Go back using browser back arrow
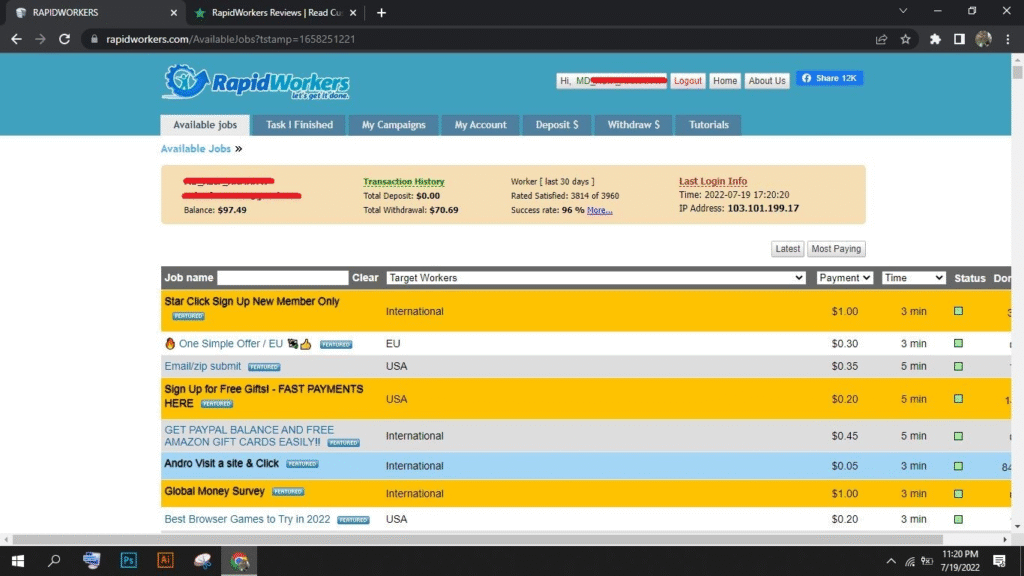The width and height of the screenshot is (1024, 576). (16, 39)
